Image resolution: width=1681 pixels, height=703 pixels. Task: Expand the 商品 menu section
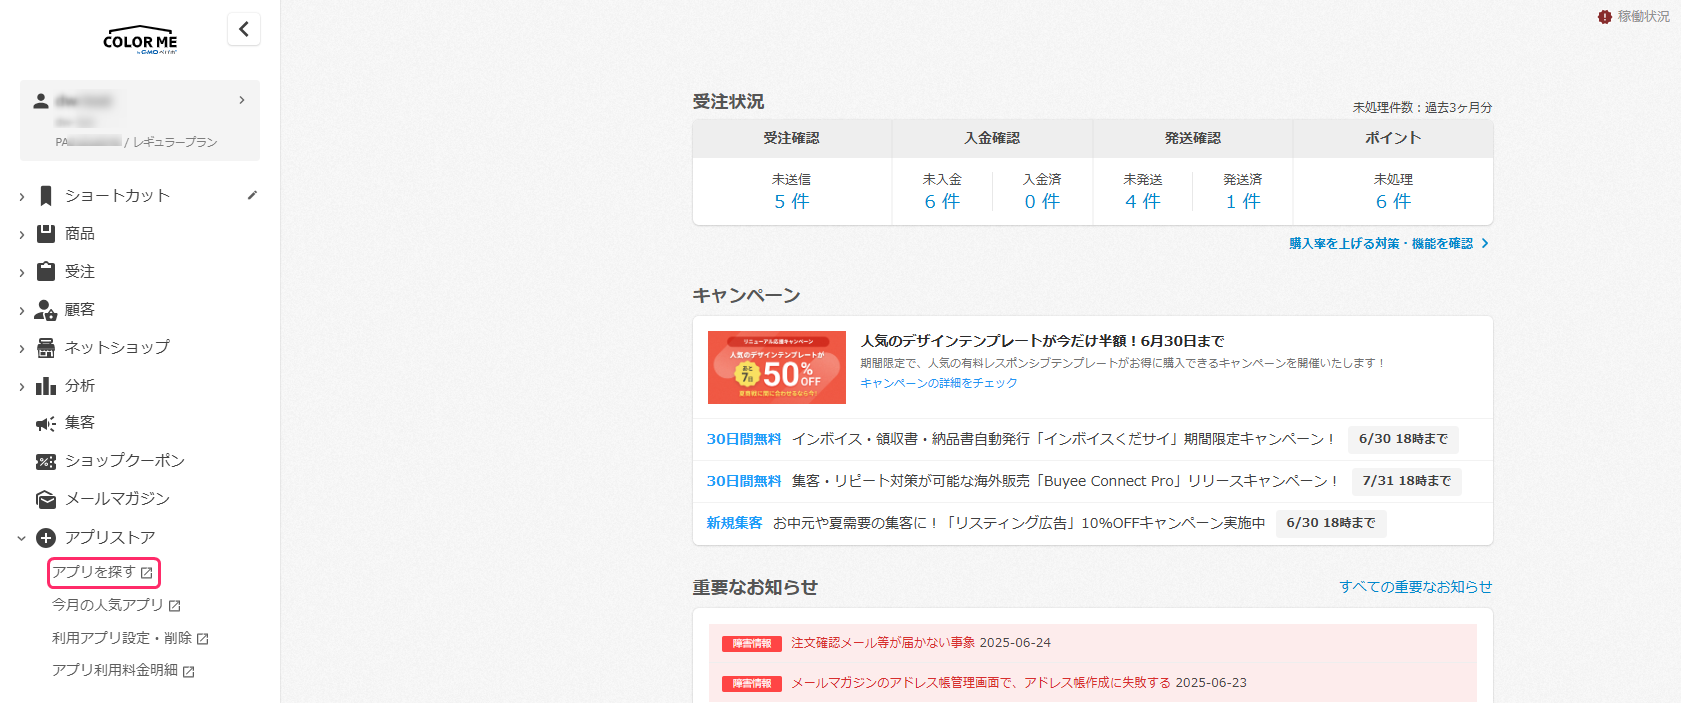(x=79, y=234)
